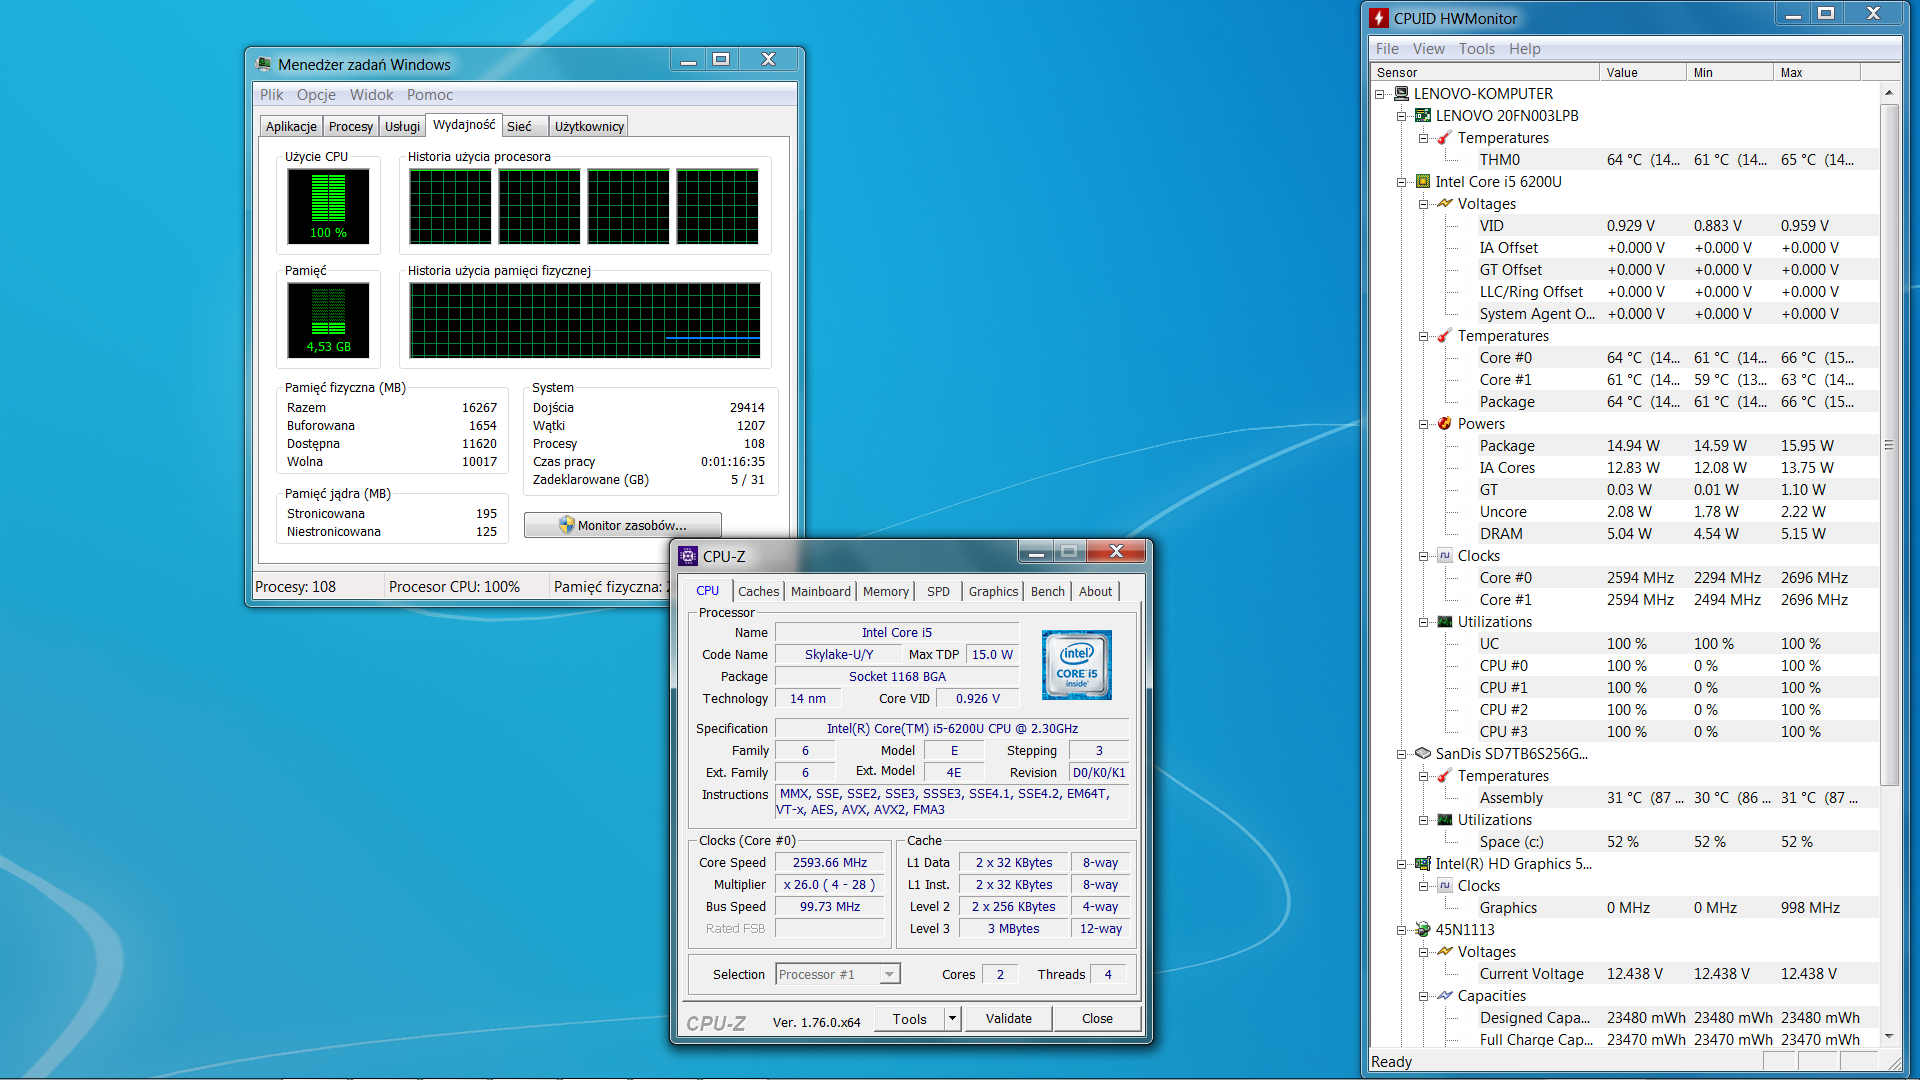Click the Value column header in HWMonitor
Viewport: 1920px width, 1080px height.
click(1642, 72)
